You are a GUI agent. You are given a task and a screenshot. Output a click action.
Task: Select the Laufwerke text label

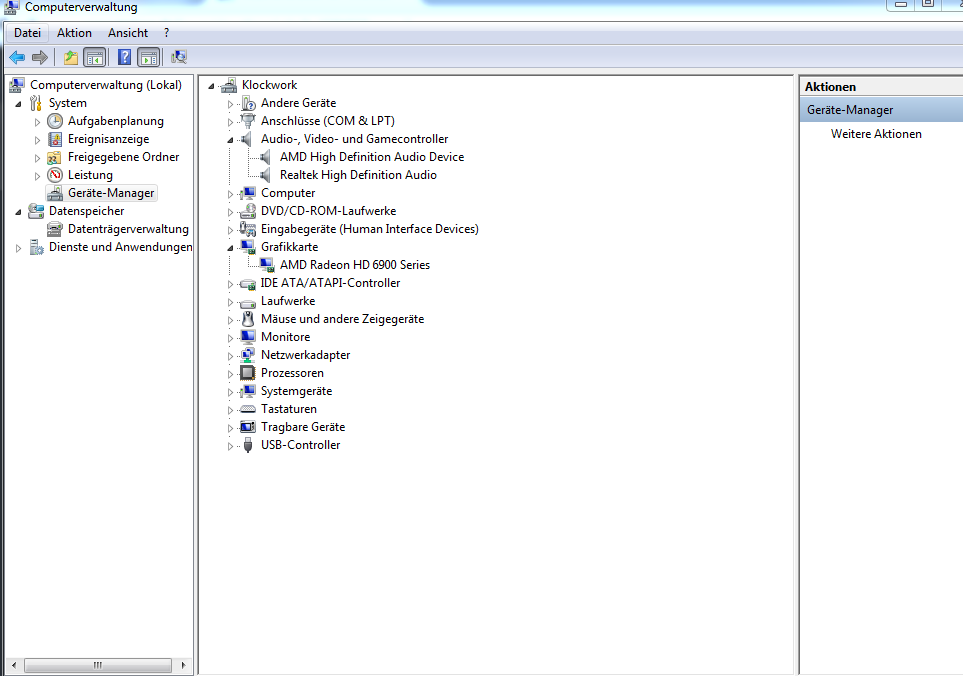coord(288,301)
